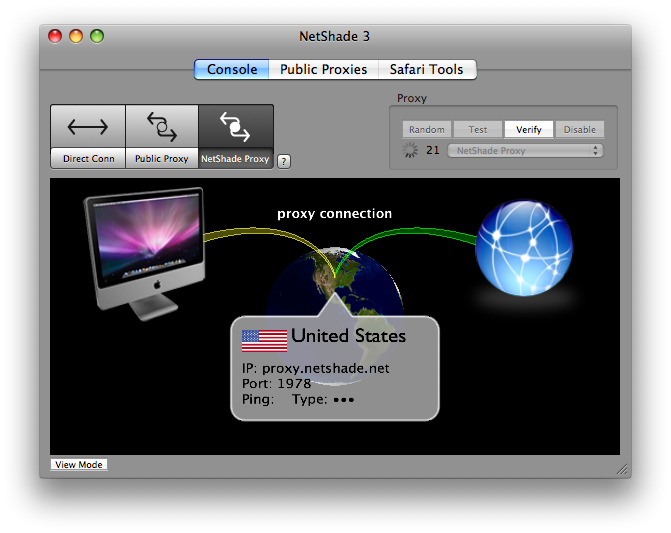Select the NetShade Proxy mode
This screenshot has width=671, height=533.
[x=235, y=136]
